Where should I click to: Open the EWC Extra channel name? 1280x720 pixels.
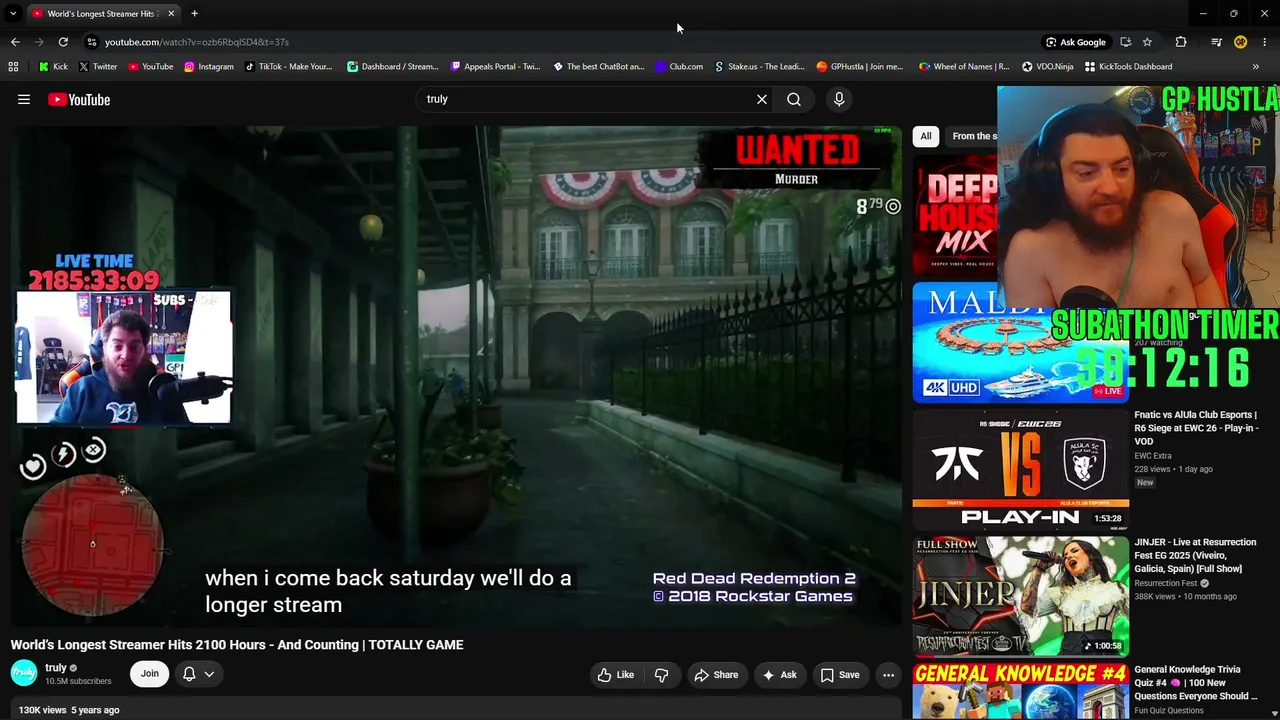[1152, 456]
